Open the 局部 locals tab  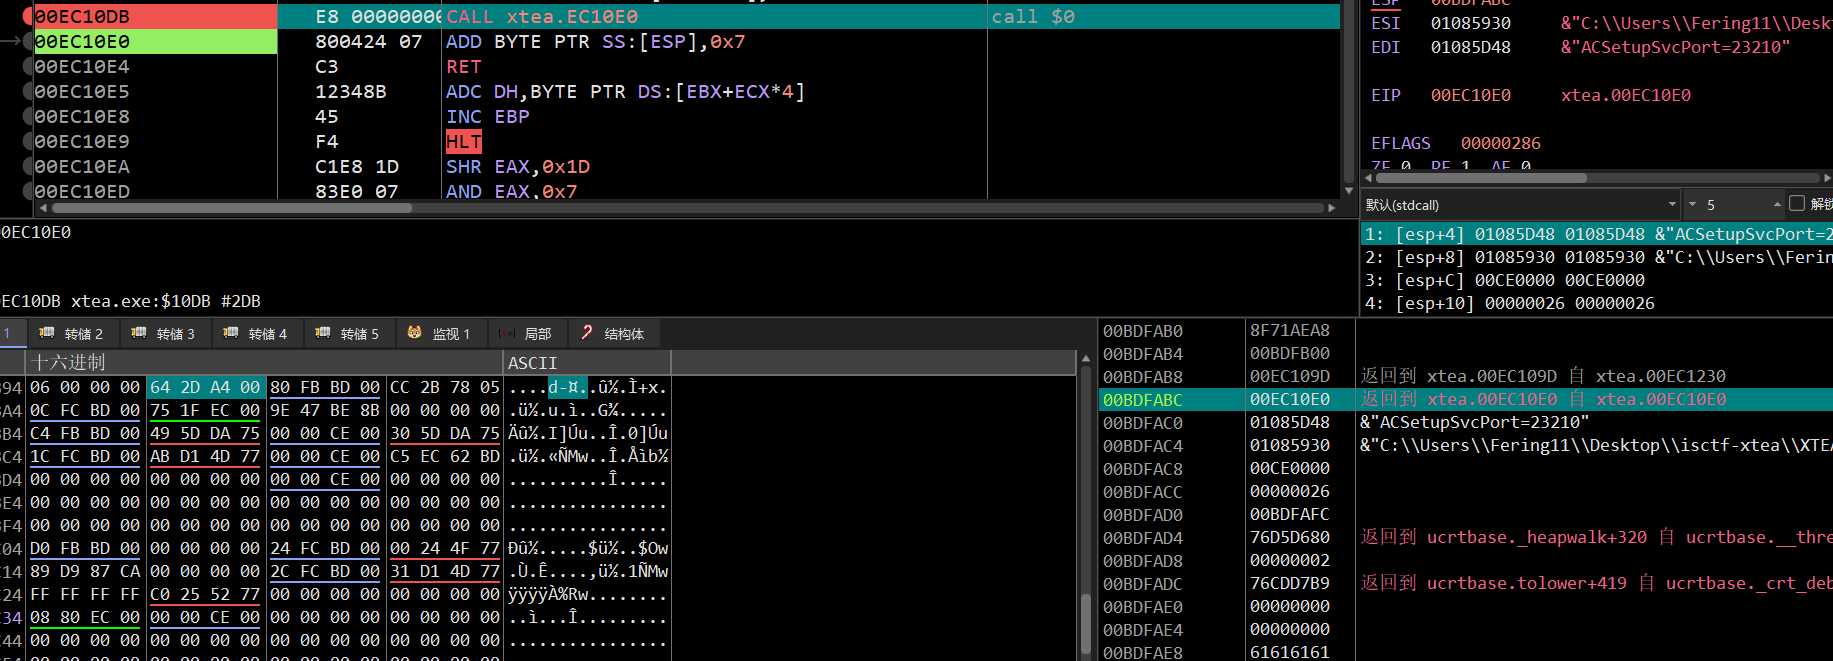point(526,333)
